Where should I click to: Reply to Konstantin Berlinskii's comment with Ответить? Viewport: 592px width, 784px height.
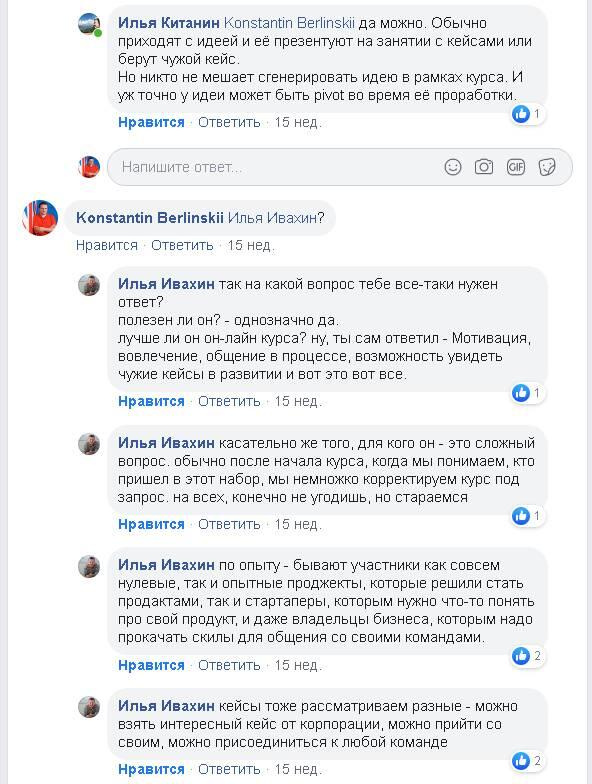[182, 246]
